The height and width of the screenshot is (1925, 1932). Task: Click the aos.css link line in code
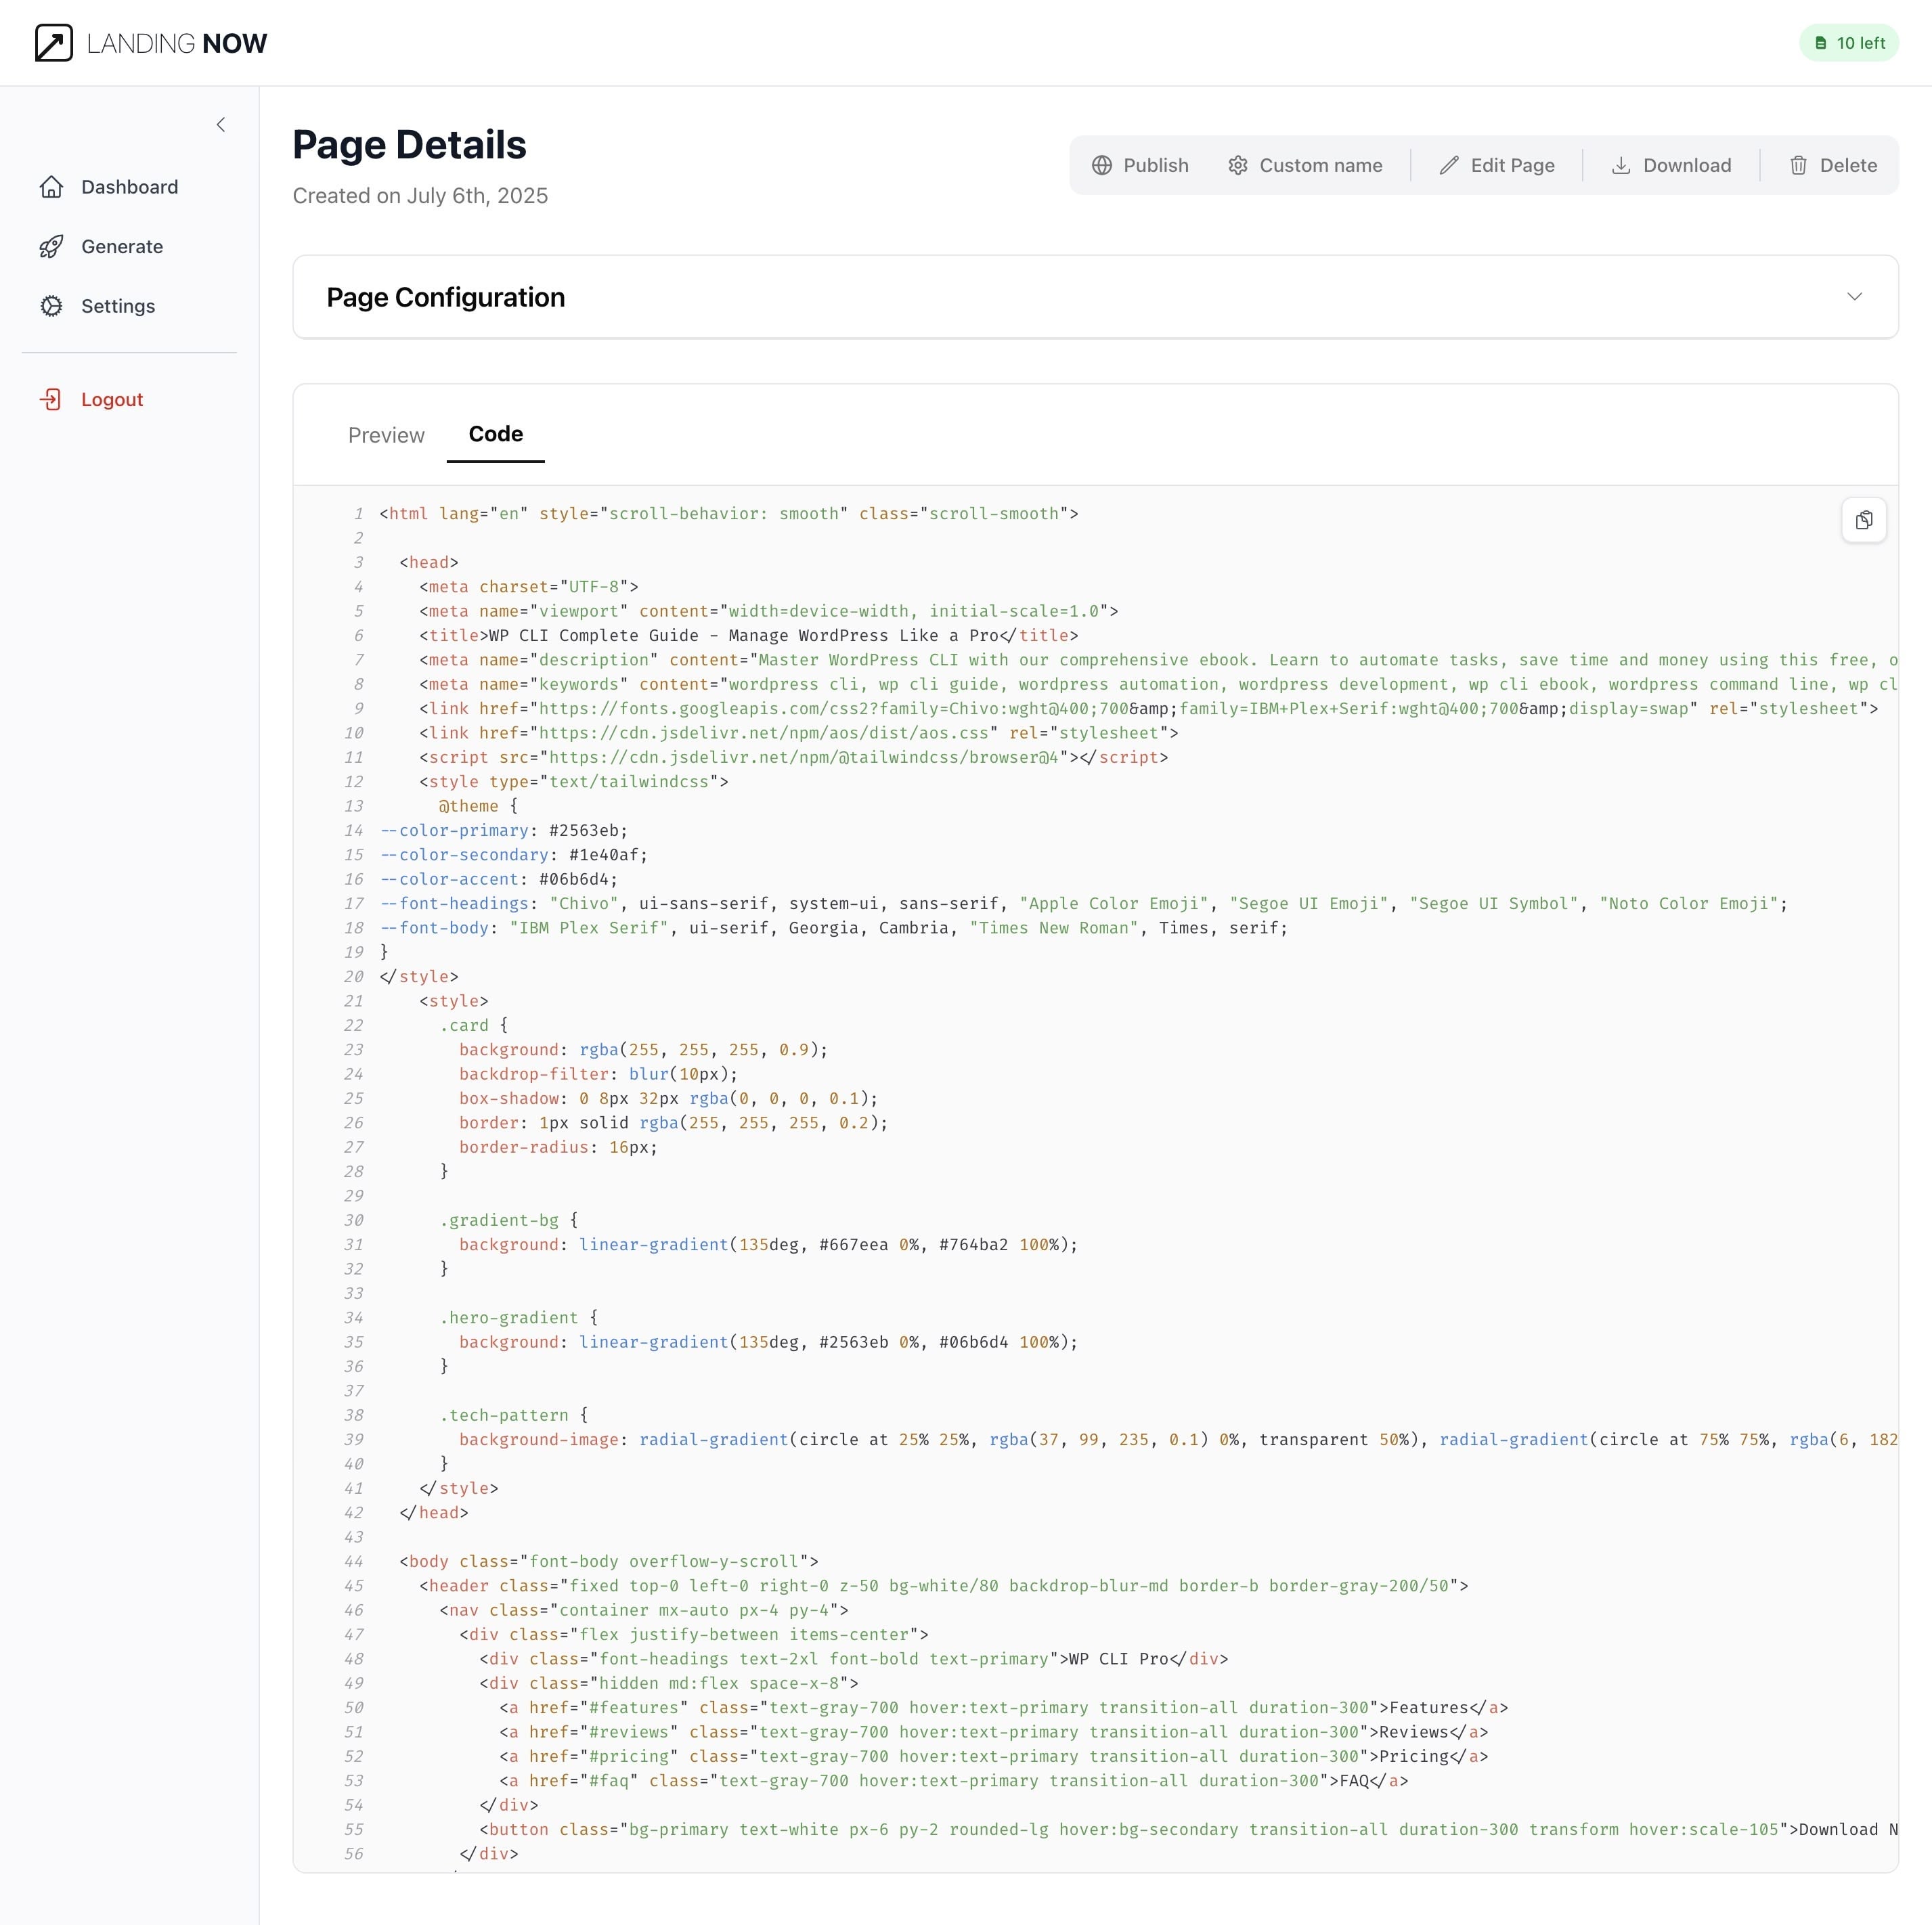pyautogui.click(x=799, y=733)
